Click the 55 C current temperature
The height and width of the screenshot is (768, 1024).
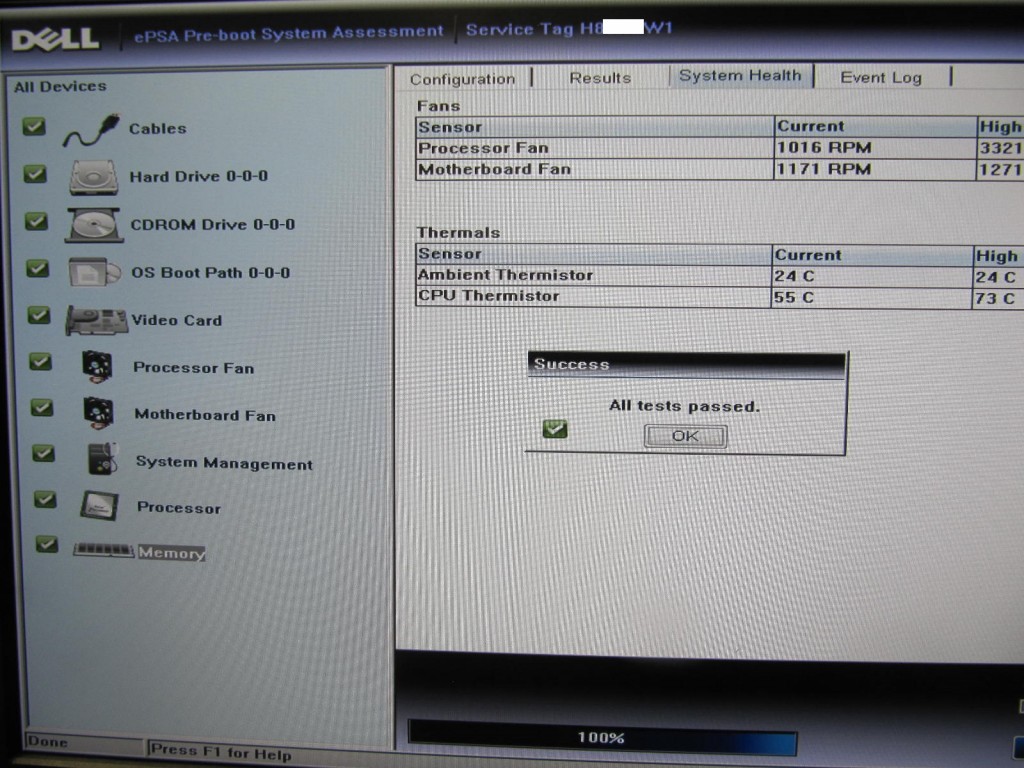(794, 298)
